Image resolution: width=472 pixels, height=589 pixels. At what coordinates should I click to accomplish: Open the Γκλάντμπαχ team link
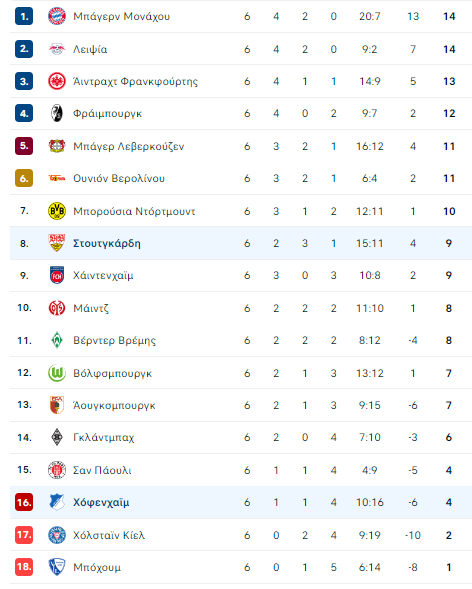pos(103,438)
